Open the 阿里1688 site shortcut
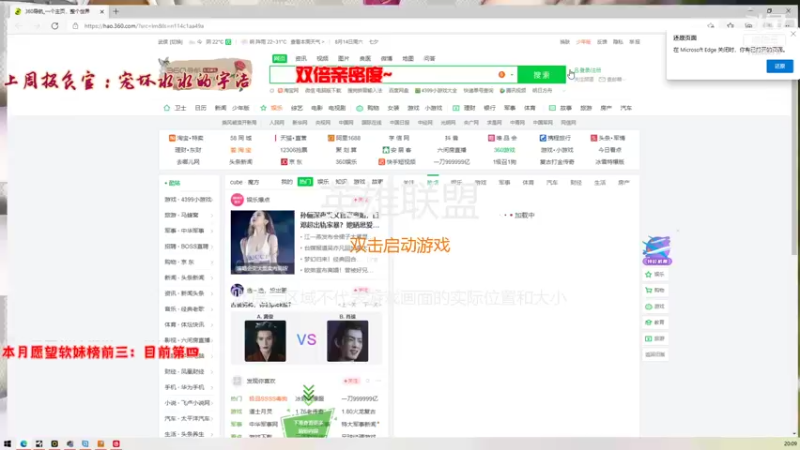This screenshot has height=450, width=800. click(x=344, y=138)
